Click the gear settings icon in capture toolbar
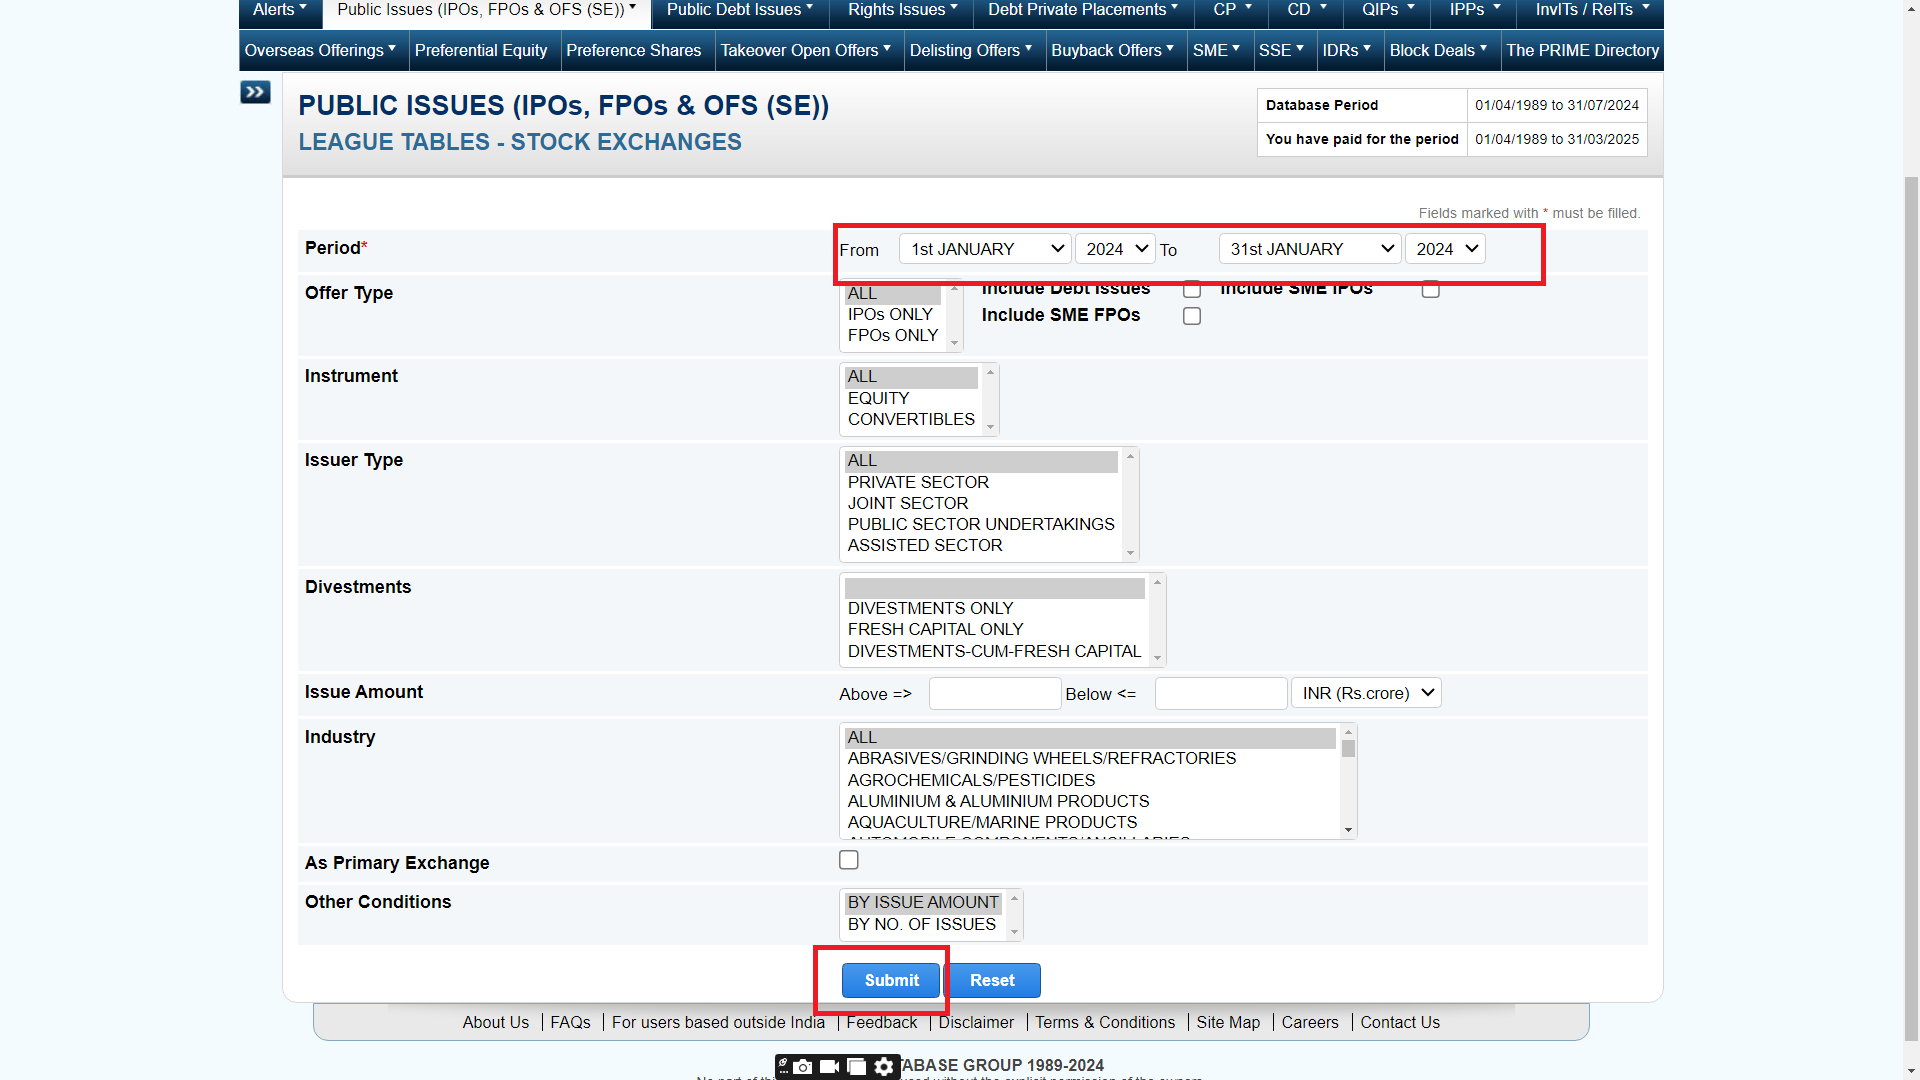The height and width of the screenshot is (1080, 1920). [884, 1067]
